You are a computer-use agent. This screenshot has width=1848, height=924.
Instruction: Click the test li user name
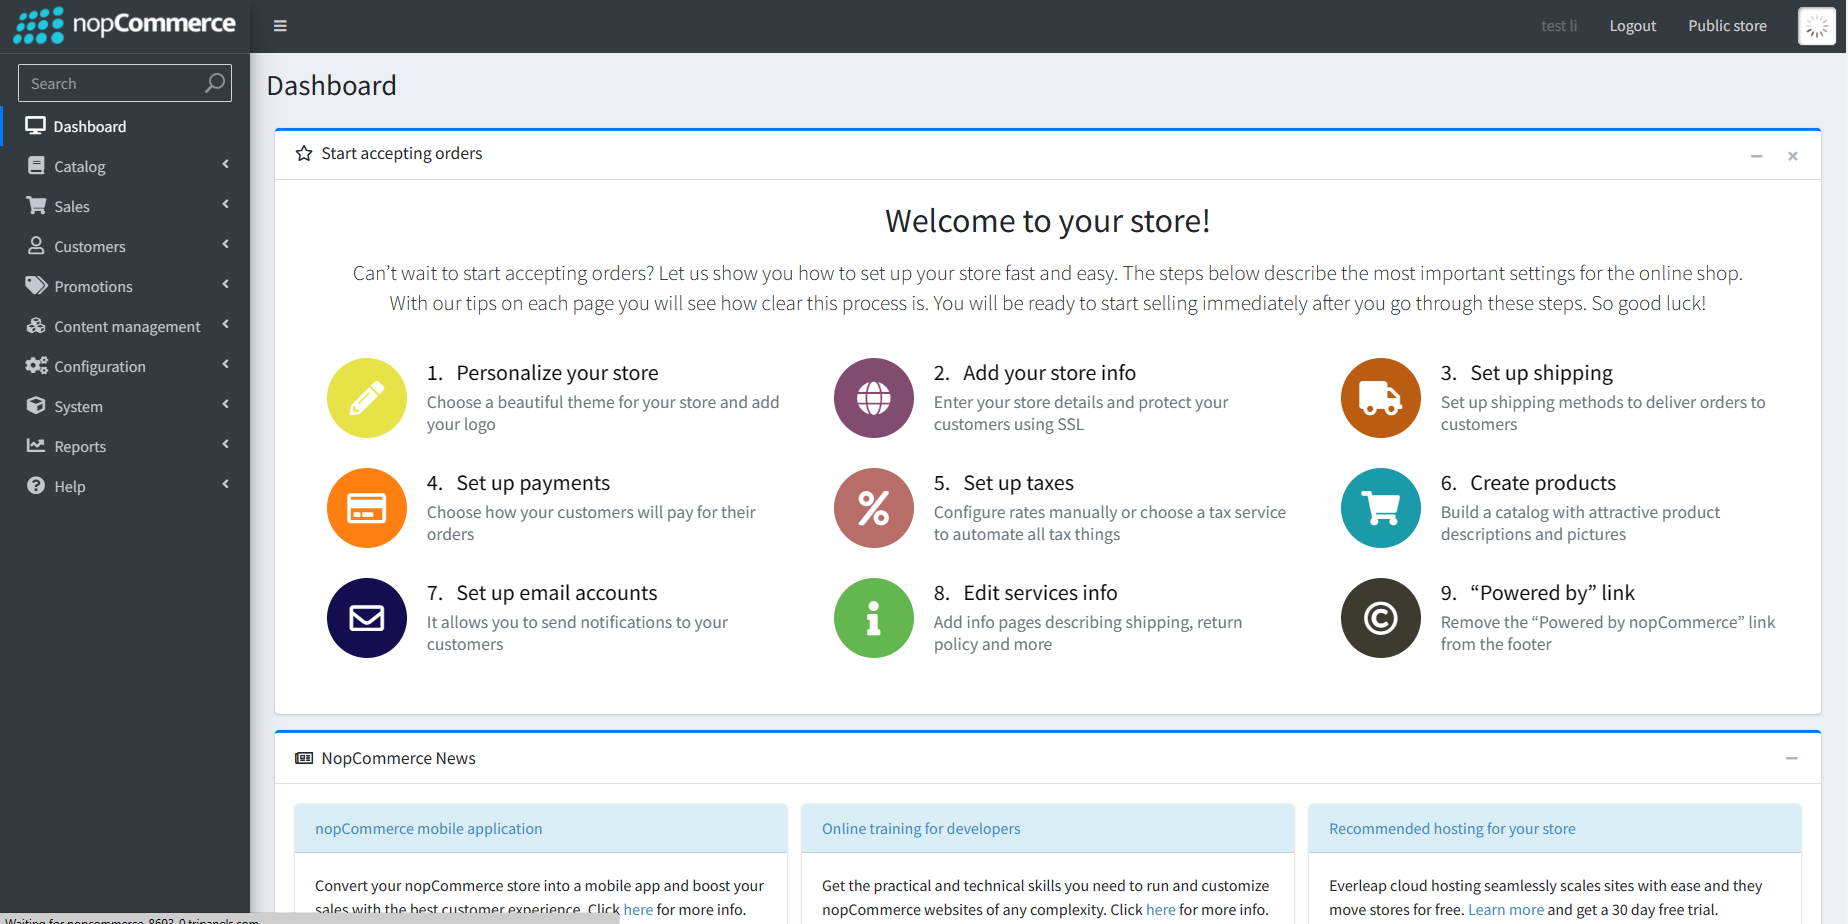point(1559,26)
